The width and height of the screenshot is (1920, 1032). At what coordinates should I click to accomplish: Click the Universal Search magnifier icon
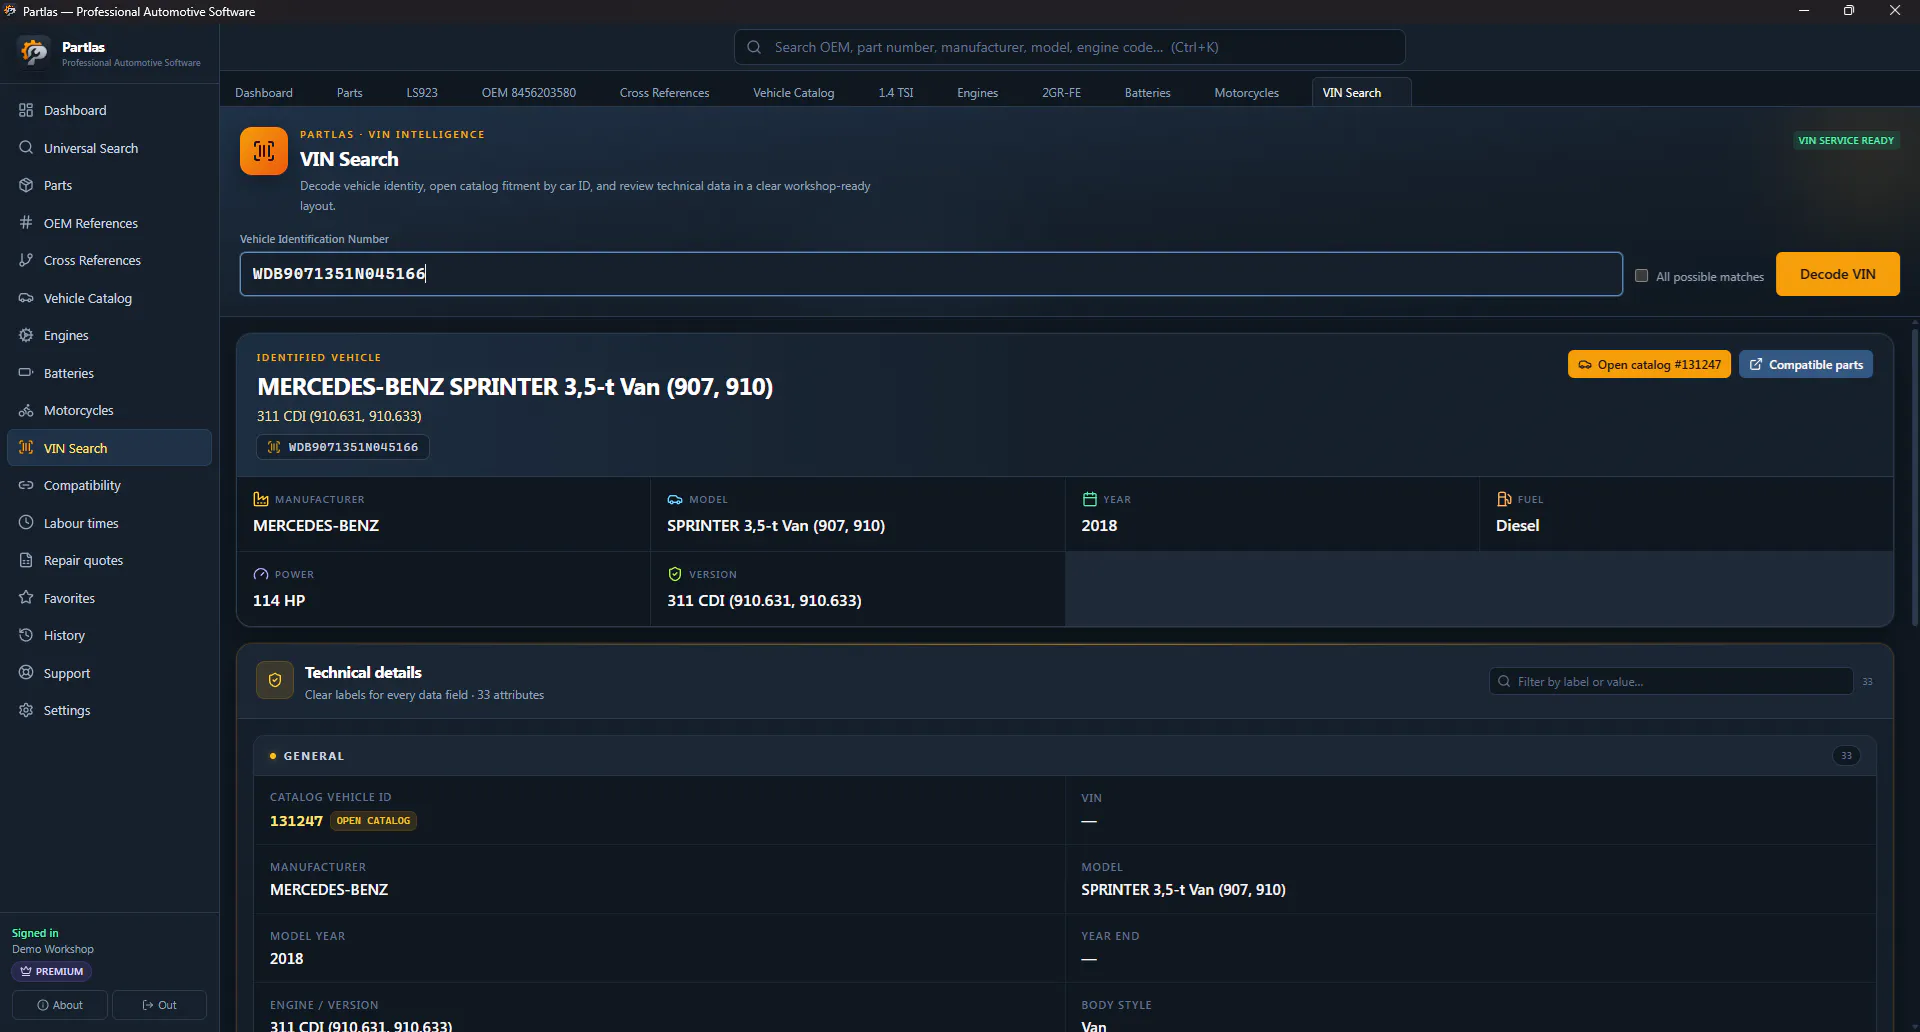point(26,148)
